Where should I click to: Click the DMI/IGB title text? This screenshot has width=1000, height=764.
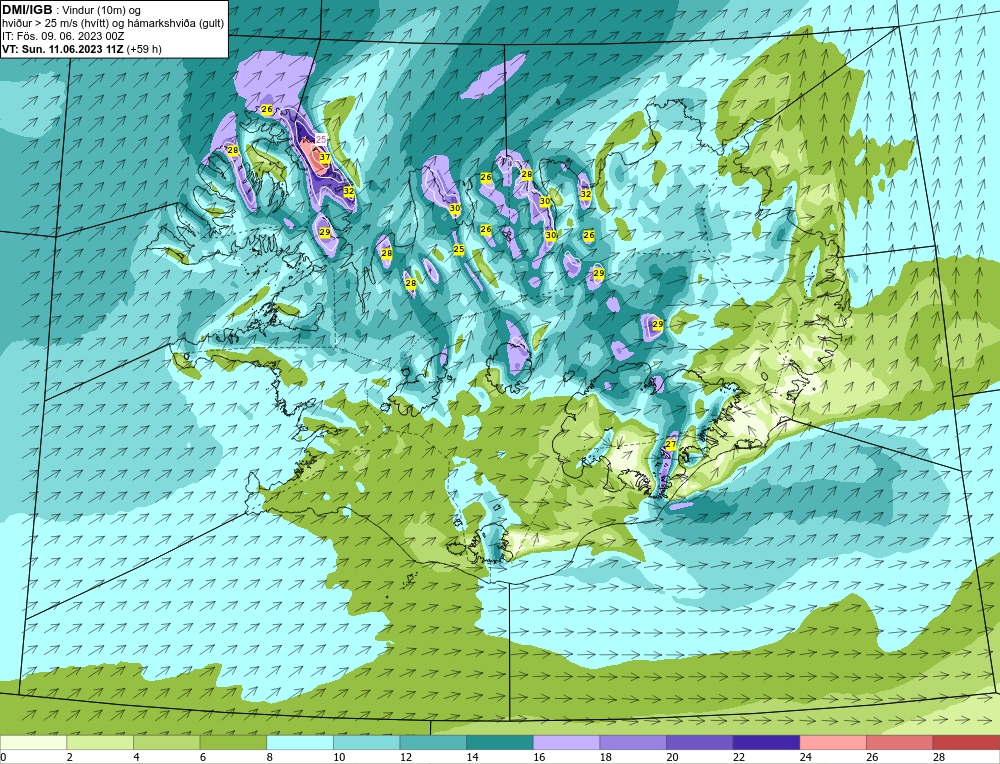(27, 9)
